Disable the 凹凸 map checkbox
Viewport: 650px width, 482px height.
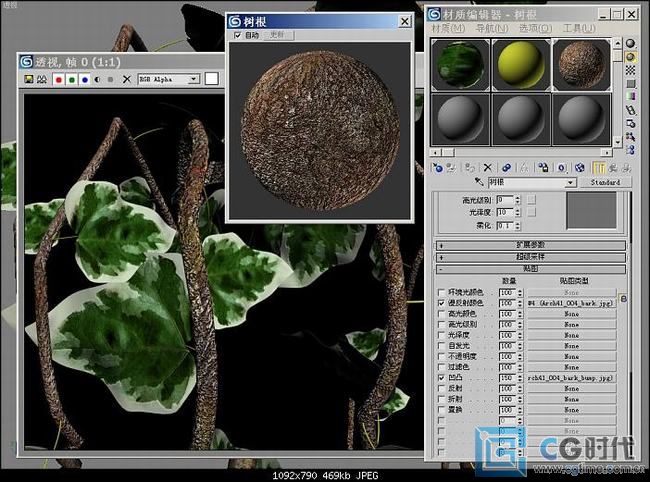441,378
